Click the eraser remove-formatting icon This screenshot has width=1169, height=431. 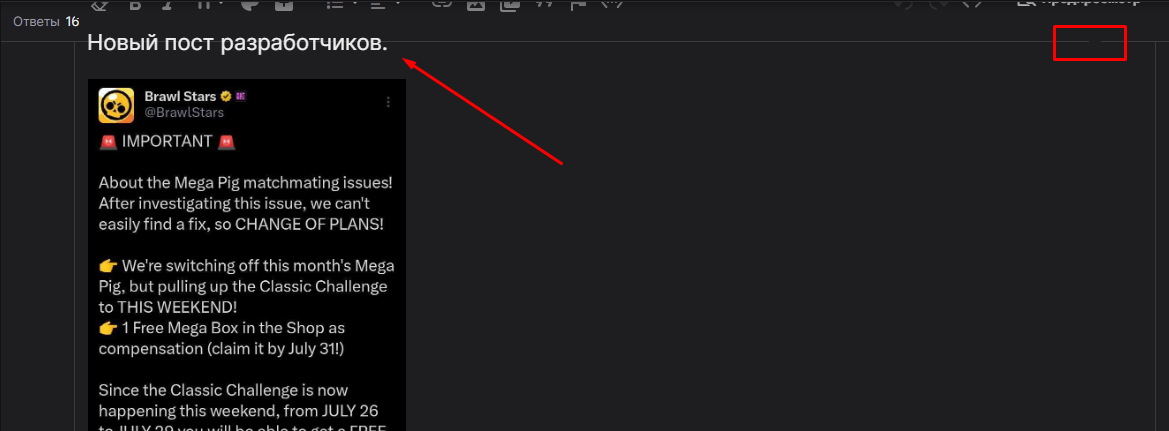tap(99, 4)
